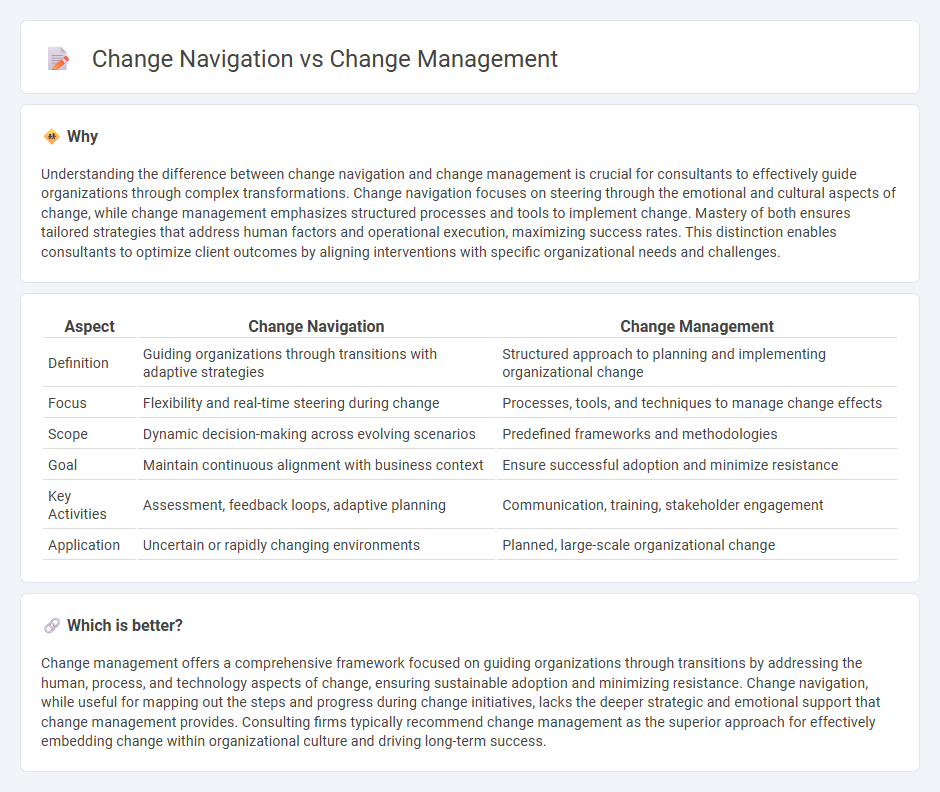Viewport: 940px width, 792px height.
Task: Click 'Communication, training, stakeholder engagement' cell
Action: tap(697, 505)
